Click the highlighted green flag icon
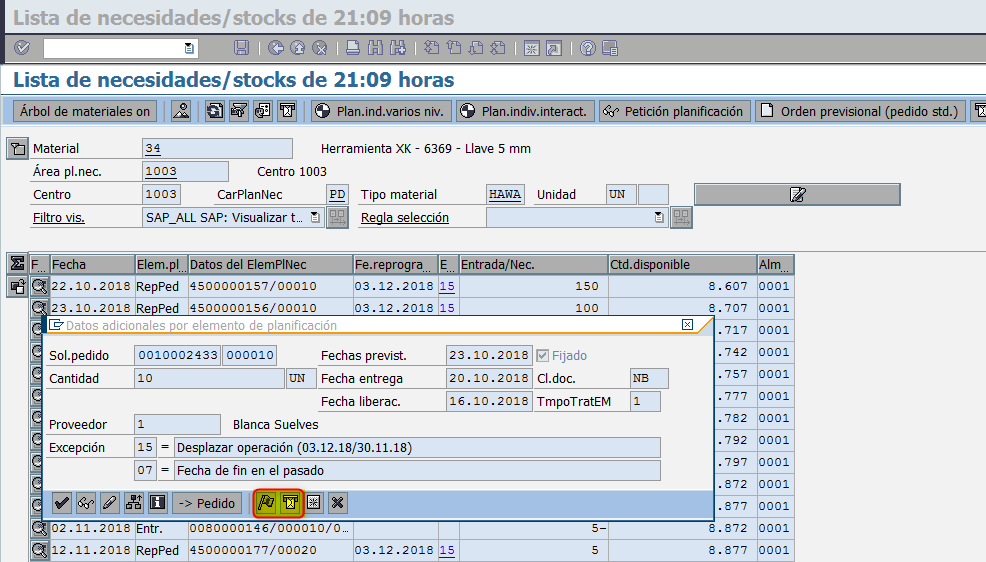Screen dimensions: 986x562 266,503
